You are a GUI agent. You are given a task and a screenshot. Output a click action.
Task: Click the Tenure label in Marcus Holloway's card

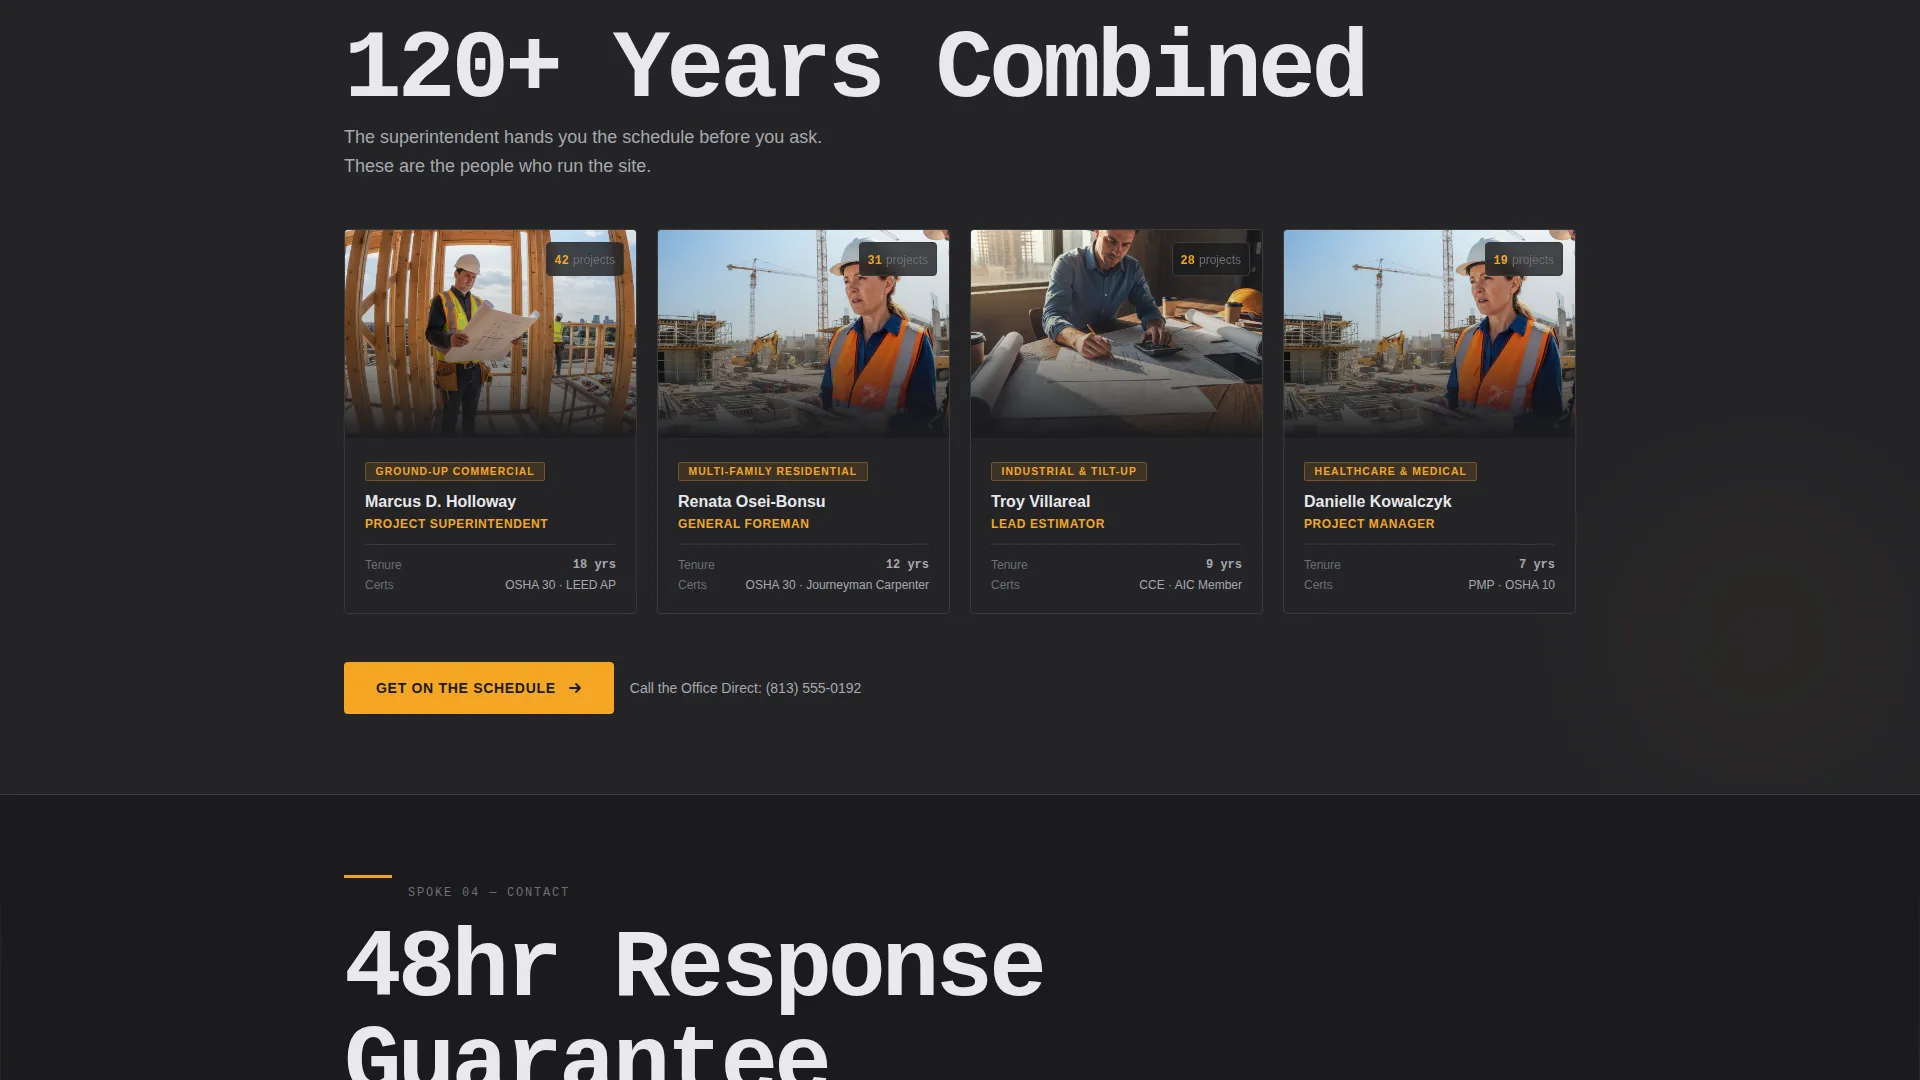click(x=383, y=565)
